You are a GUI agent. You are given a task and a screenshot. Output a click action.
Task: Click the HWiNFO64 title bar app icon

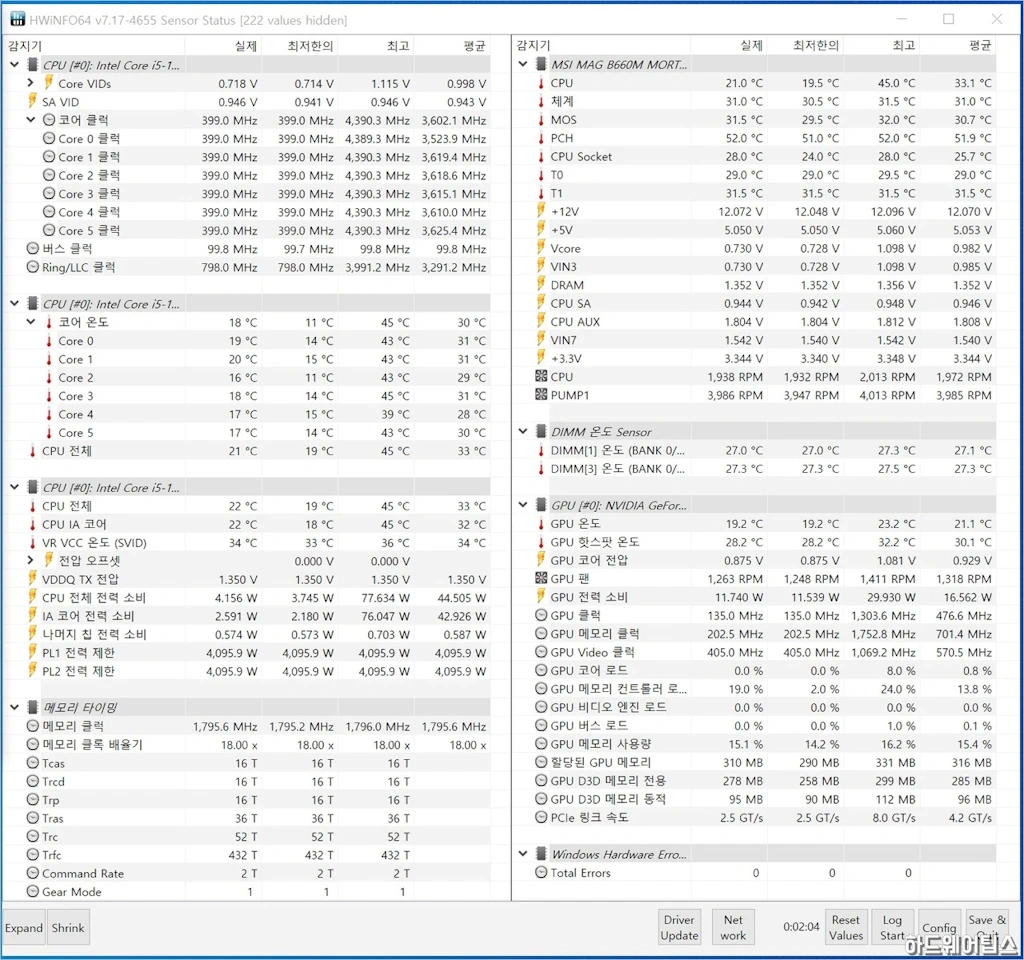pos(18,19)
